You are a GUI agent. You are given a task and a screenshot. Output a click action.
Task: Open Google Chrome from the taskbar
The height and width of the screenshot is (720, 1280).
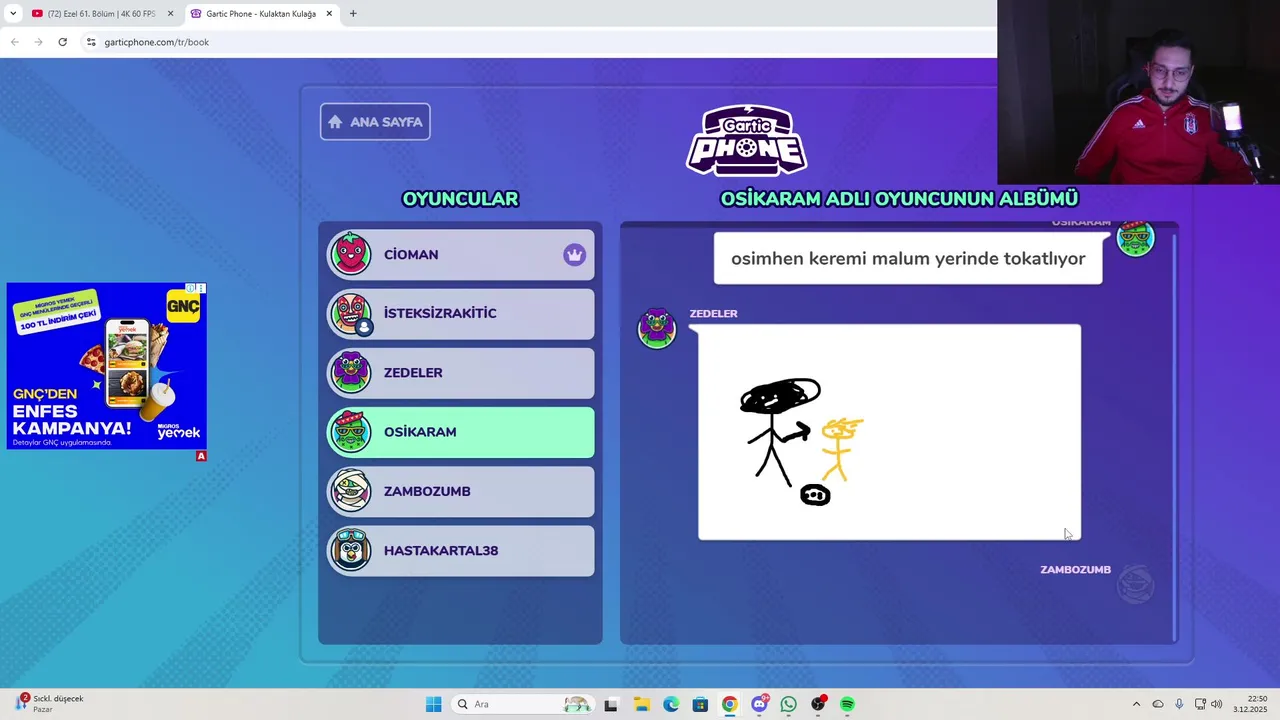(730, 704)
